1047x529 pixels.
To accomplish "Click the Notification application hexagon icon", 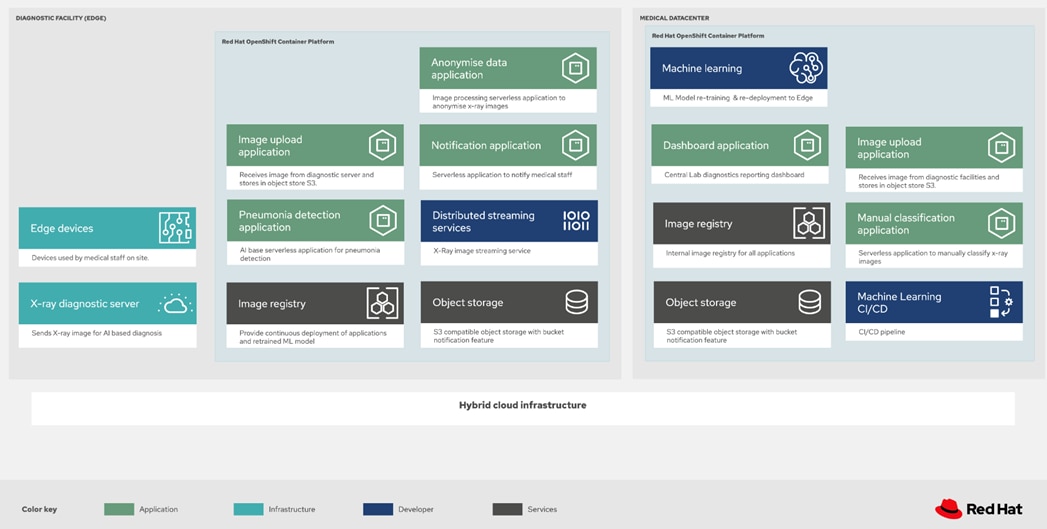I will (x=575, y=145).
